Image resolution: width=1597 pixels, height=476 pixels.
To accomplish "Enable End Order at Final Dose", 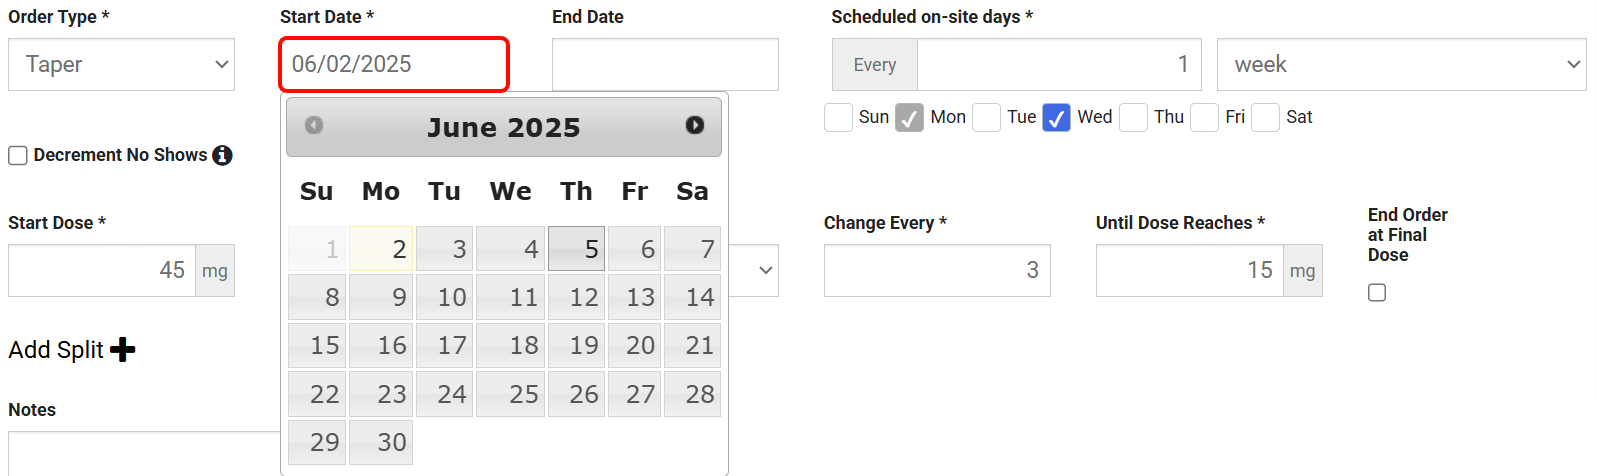I will click(x=1377, y=293).
